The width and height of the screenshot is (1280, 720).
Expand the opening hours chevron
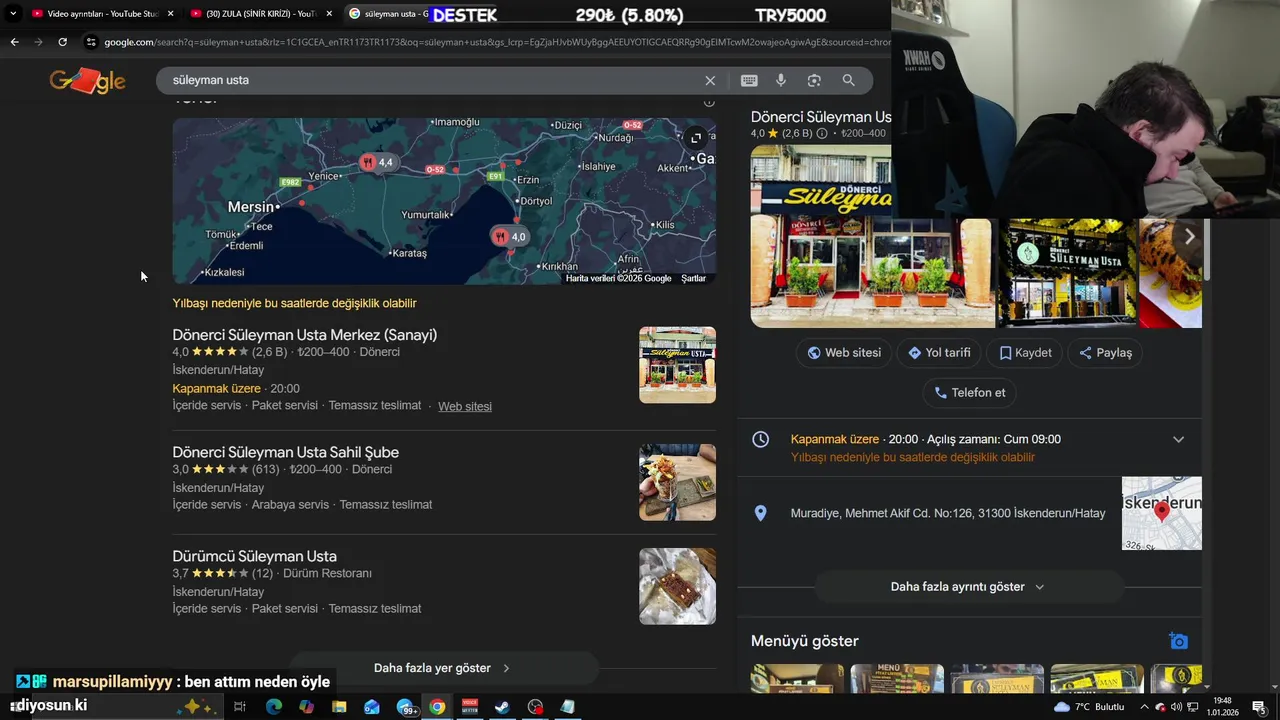[1178, 440]
